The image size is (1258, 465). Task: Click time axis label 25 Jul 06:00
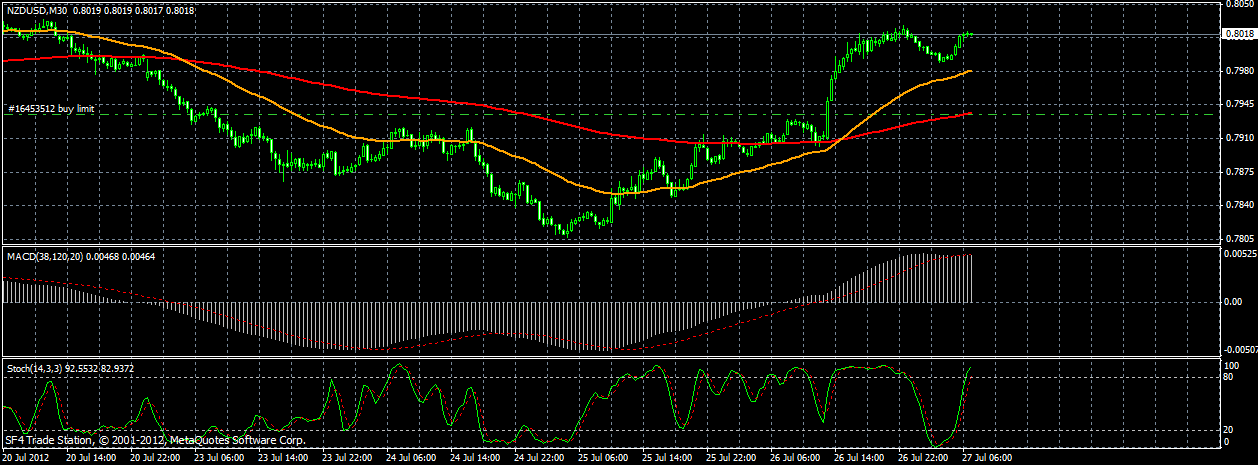click(602, 458)
